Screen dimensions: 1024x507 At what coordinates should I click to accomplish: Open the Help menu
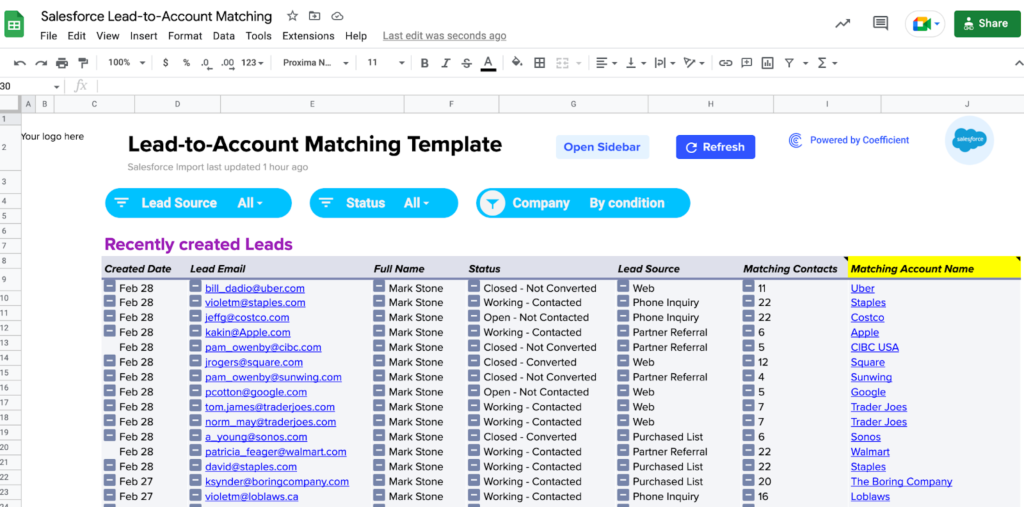click(x=356, y=36)
